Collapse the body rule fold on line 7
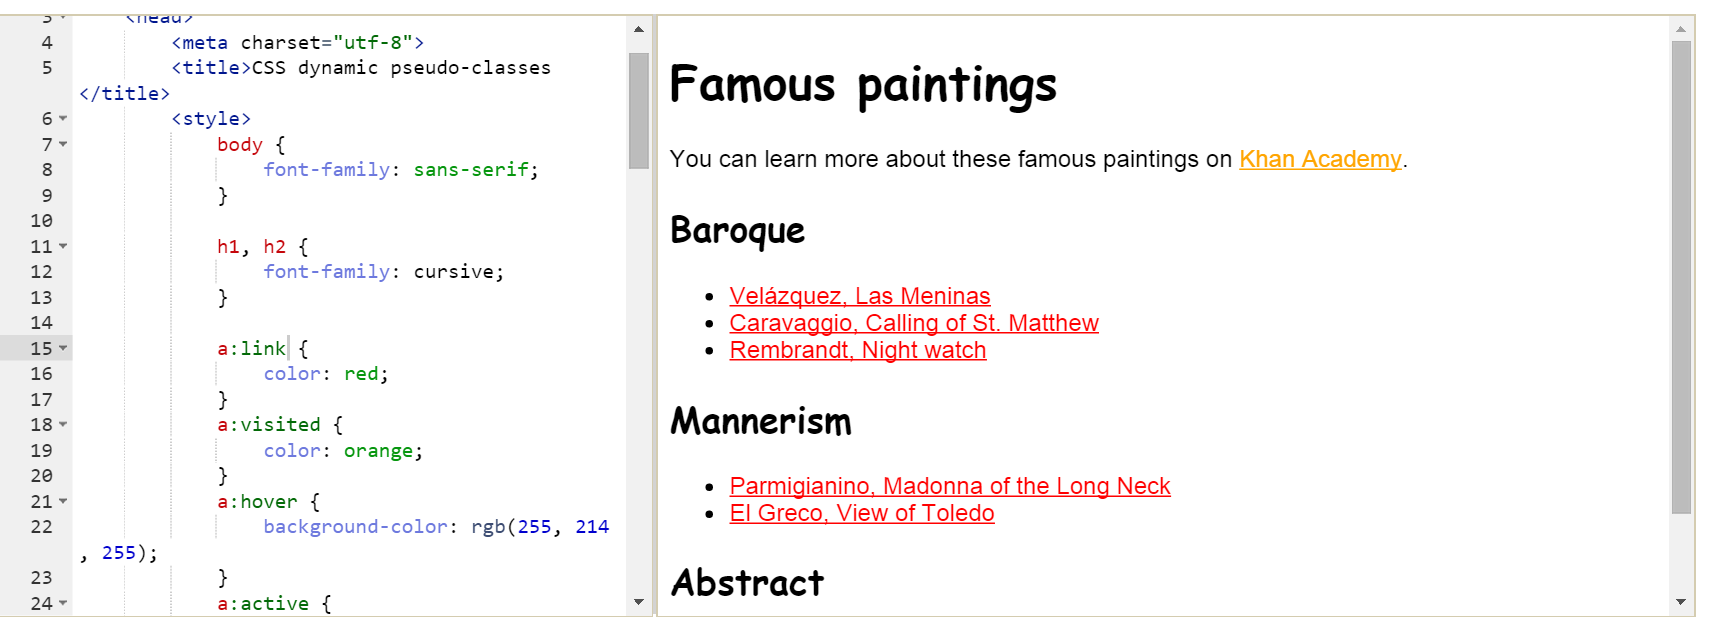Screen dimensions: 1713x624 63,145
